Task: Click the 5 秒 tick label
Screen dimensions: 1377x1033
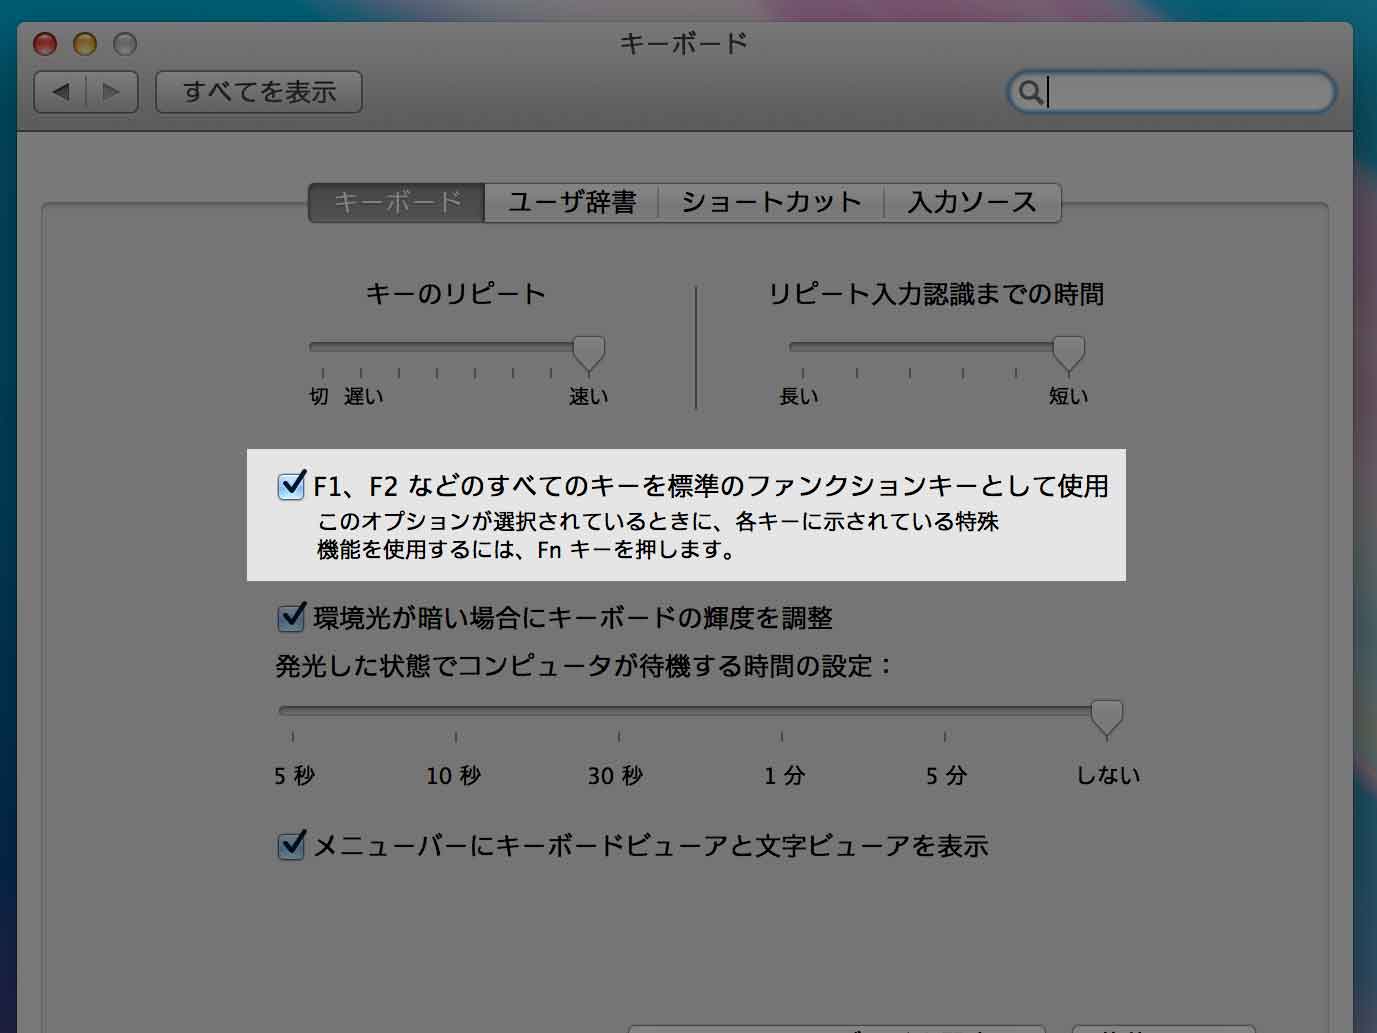Action: [x=294, y=776]
